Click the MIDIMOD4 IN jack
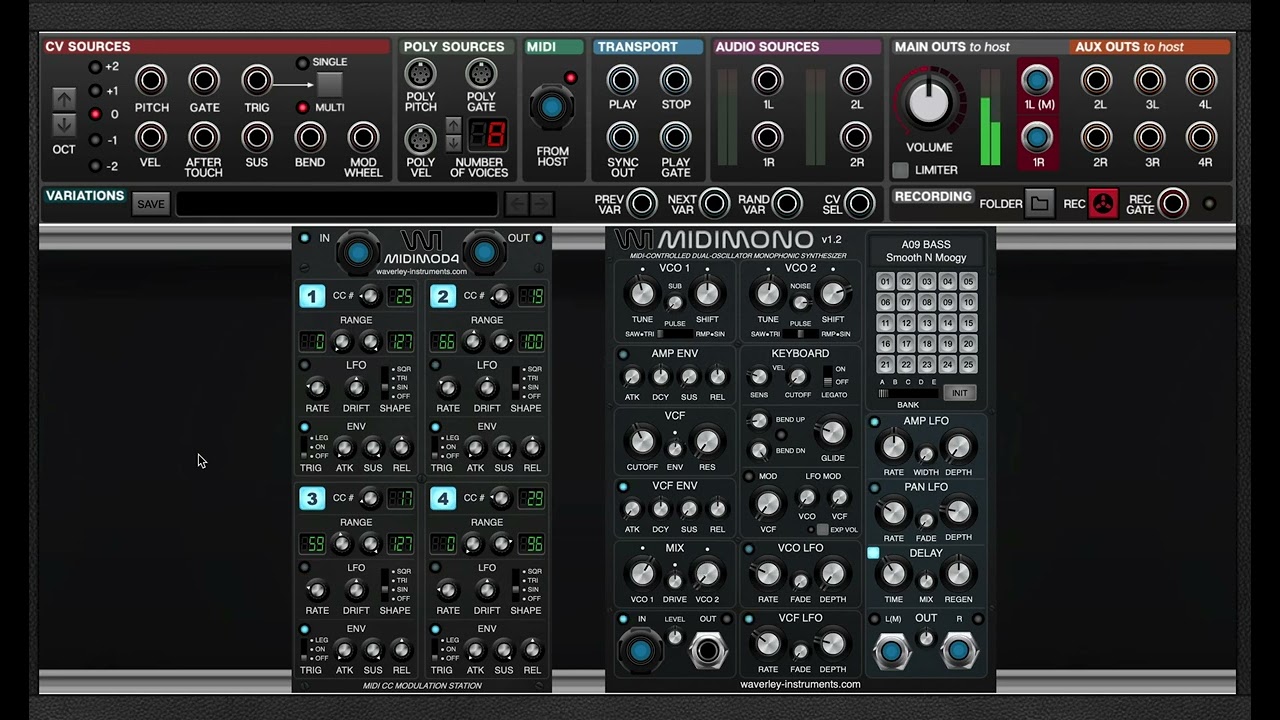The image size is (1280, 720). [x=358, y=253]
